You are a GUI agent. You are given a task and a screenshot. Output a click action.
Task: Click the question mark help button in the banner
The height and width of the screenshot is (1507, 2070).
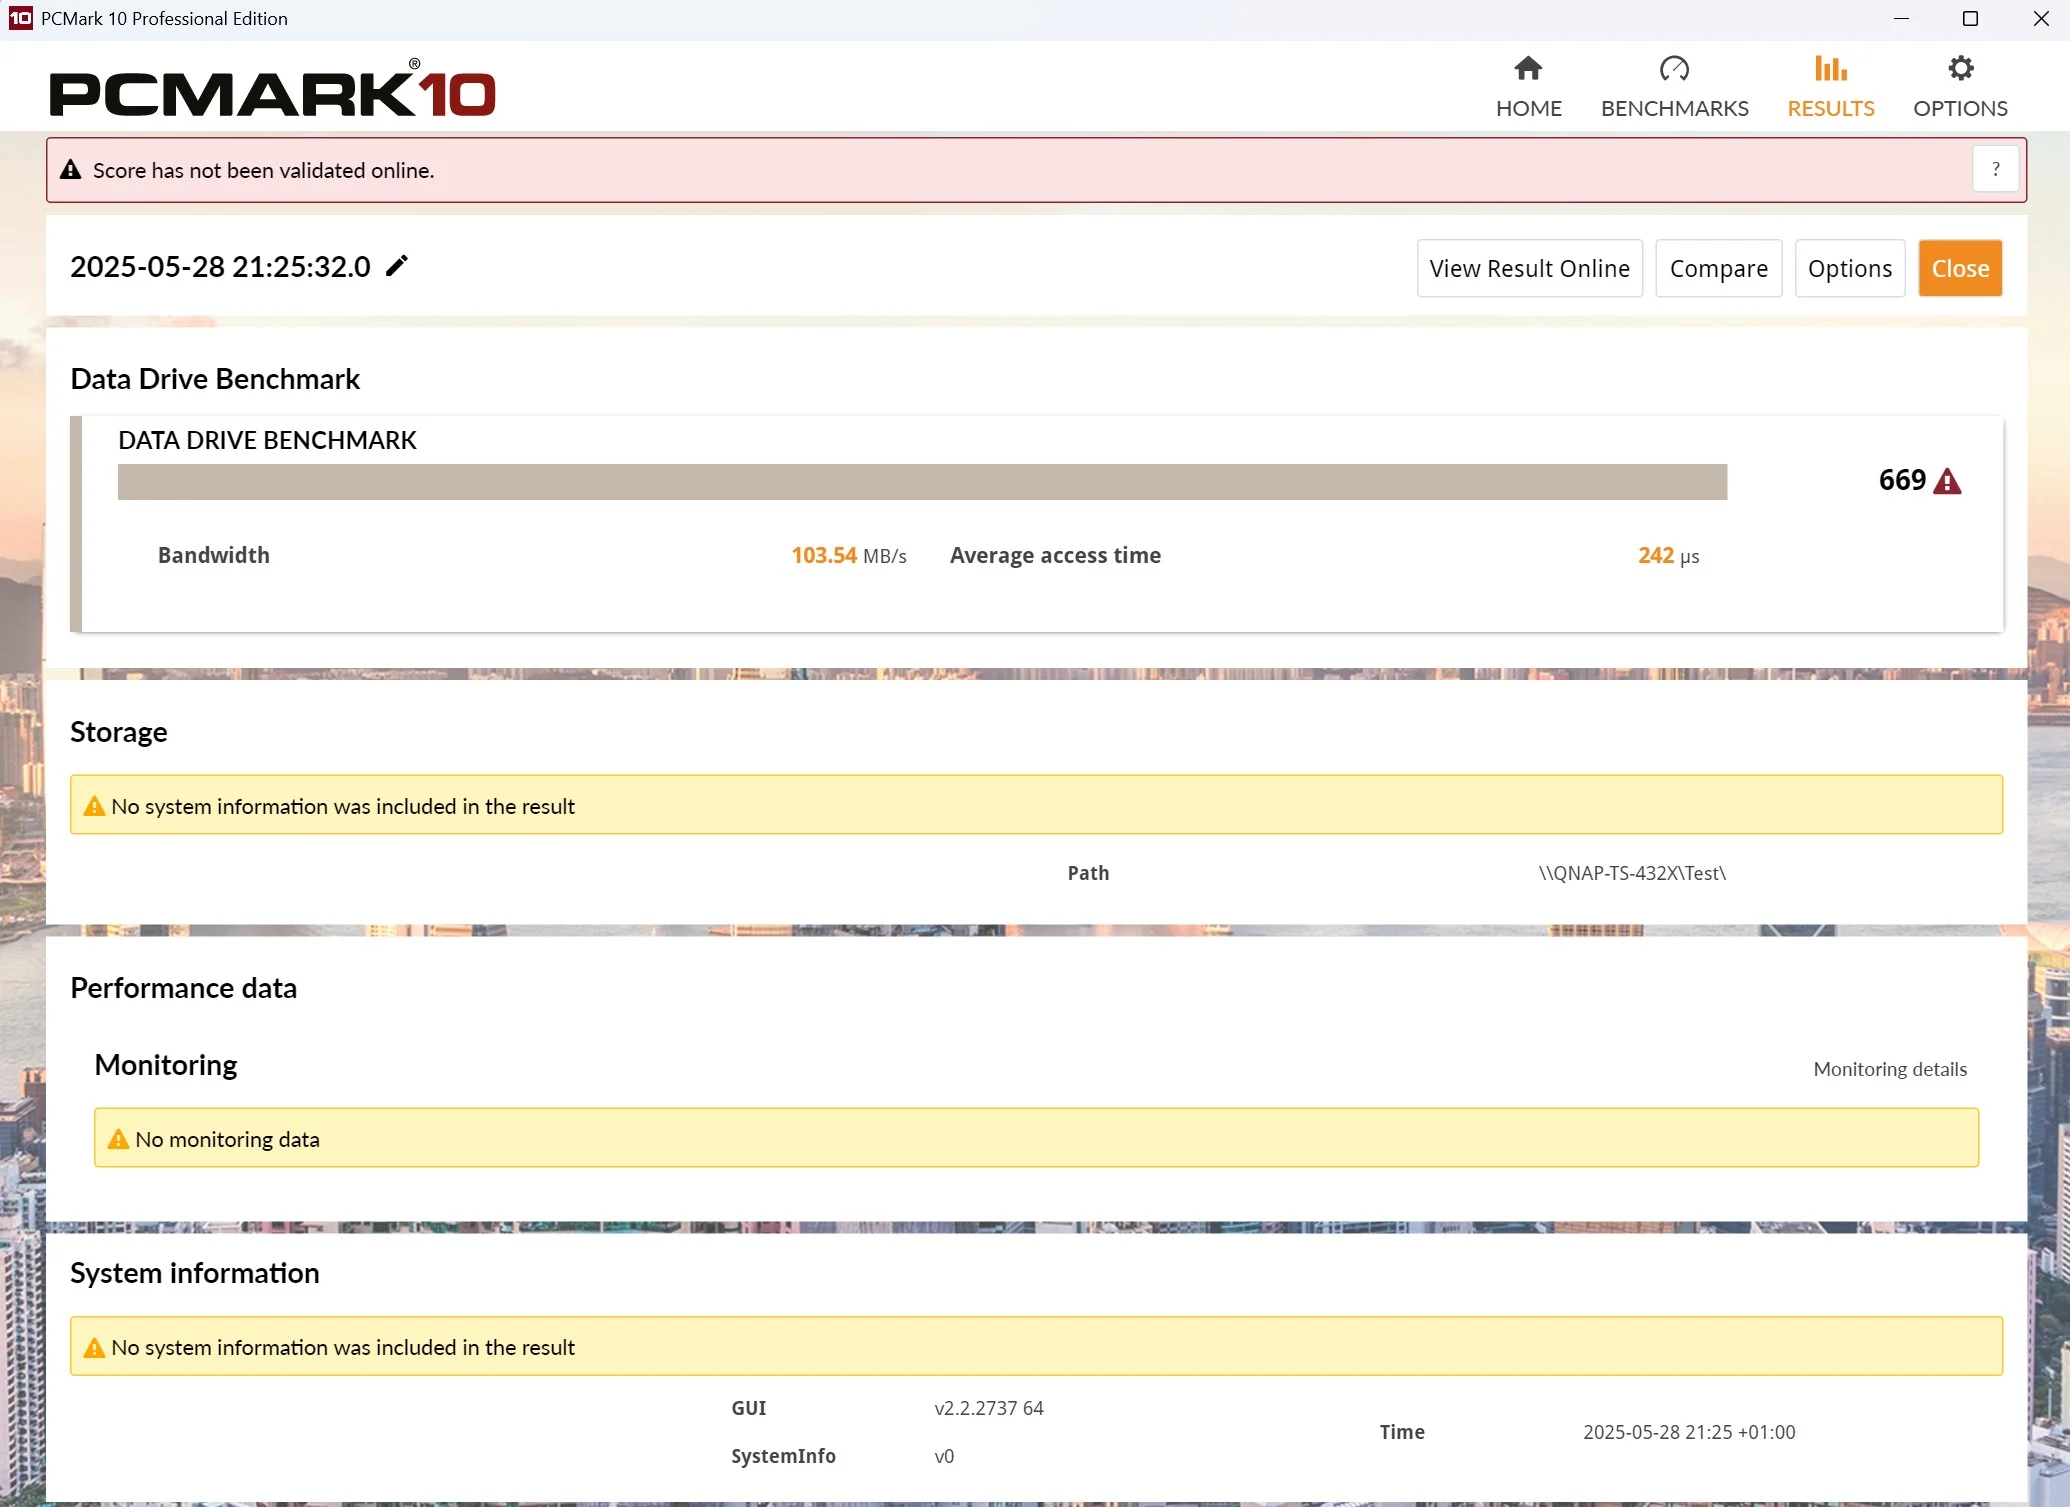click(1995, 169)
